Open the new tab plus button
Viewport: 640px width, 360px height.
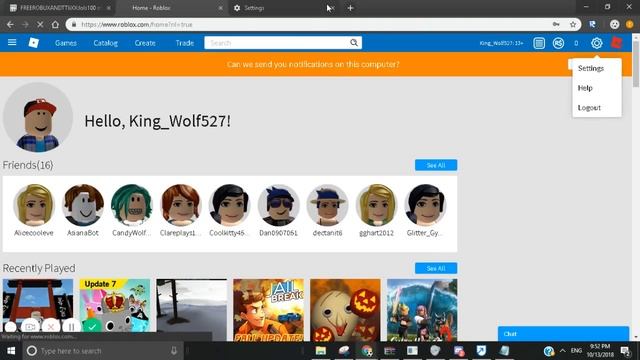[350, 8]
